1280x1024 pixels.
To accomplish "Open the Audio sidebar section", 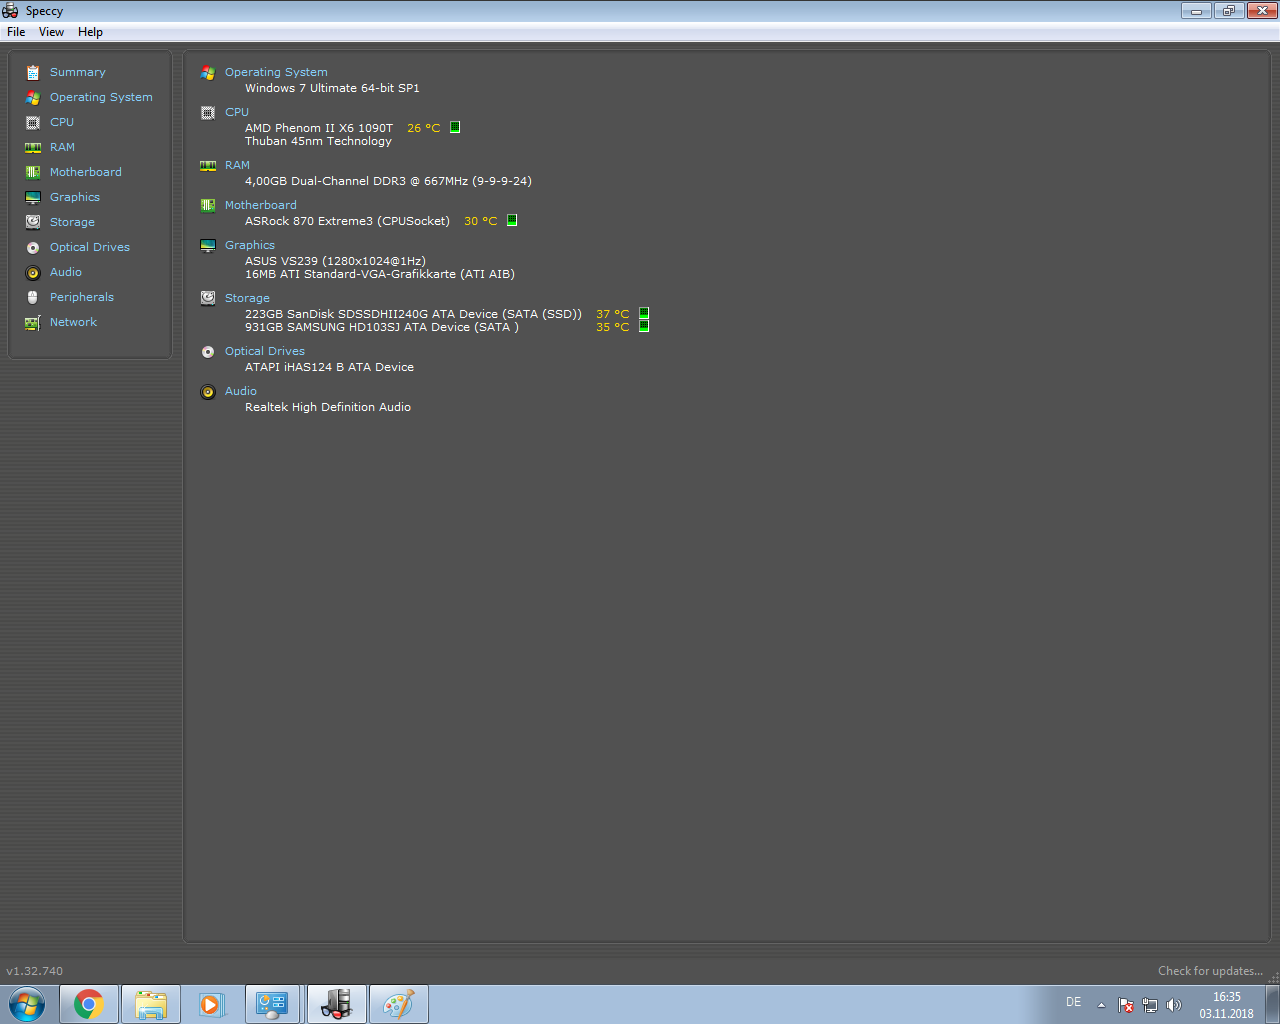I will point(66,272).
